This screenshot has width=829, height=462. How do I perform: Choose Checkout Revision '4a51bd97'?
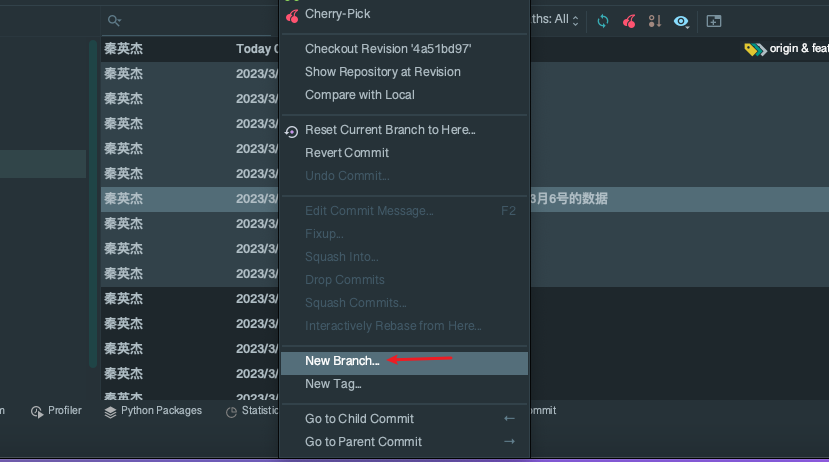(388, 49)
